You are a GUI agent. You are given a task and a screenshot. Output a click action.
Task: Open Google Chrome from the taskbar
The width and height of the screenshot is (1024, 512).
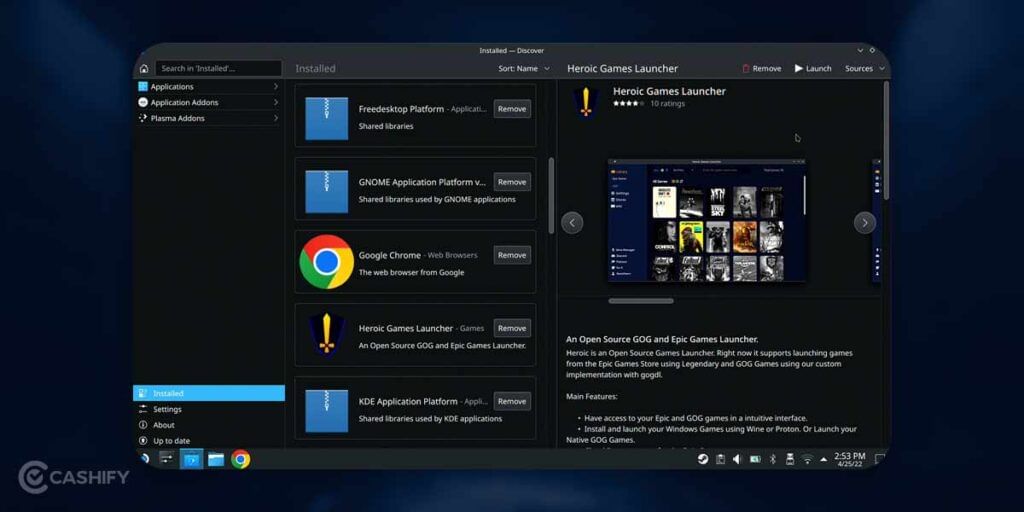240,460
